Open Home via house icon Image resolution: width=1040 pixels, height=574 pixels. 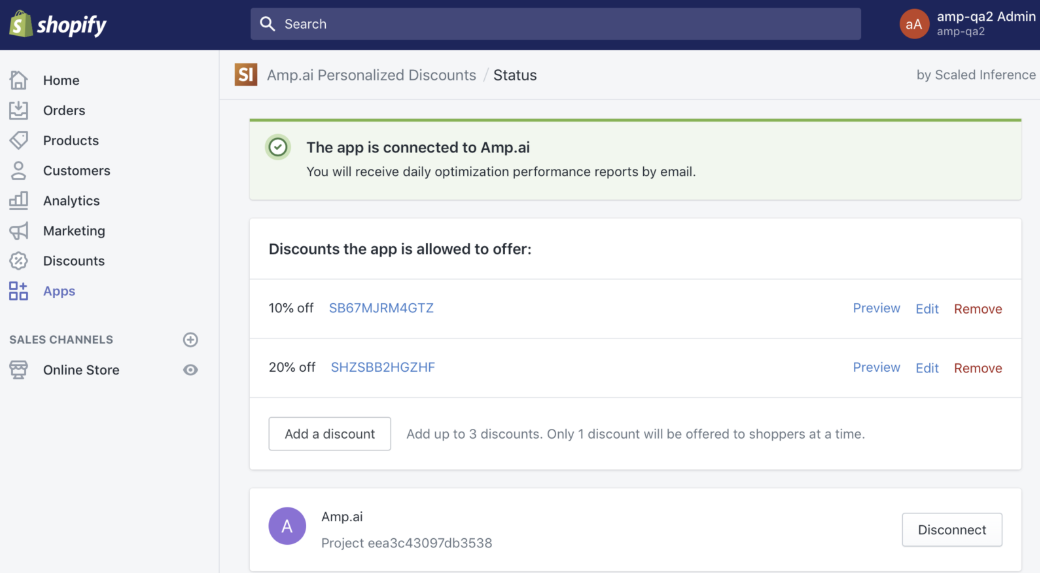(19, 80)
